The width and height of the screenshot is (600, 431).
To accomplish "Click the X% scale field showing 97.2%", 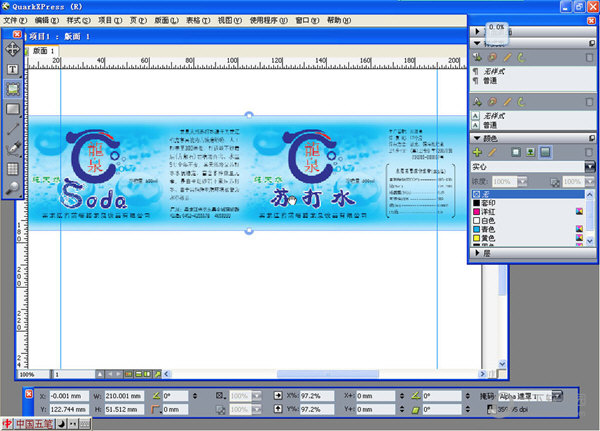I will click(310, 395).
